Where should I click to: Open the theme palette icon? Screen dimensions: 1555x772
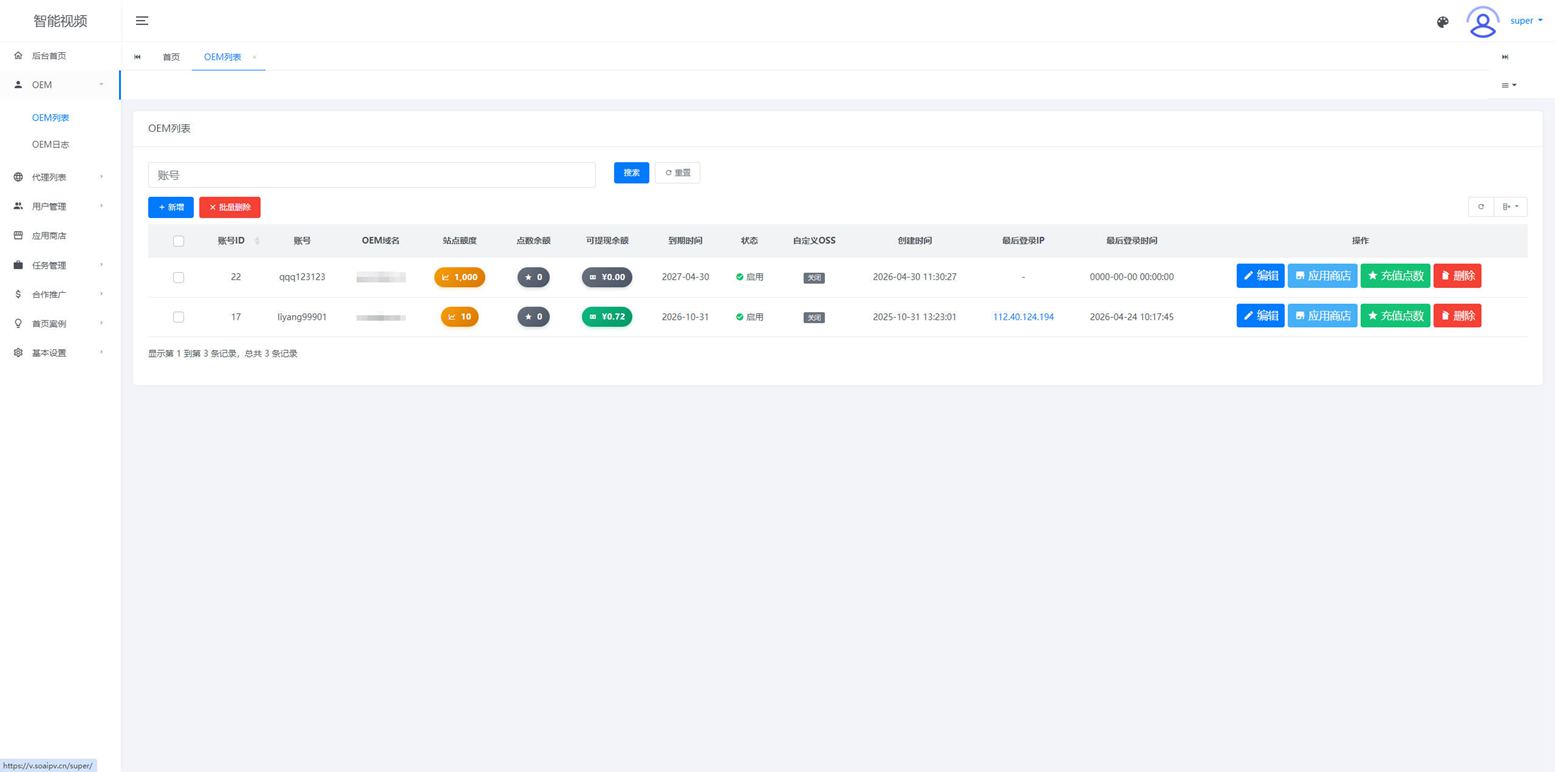click(1442, 22)
